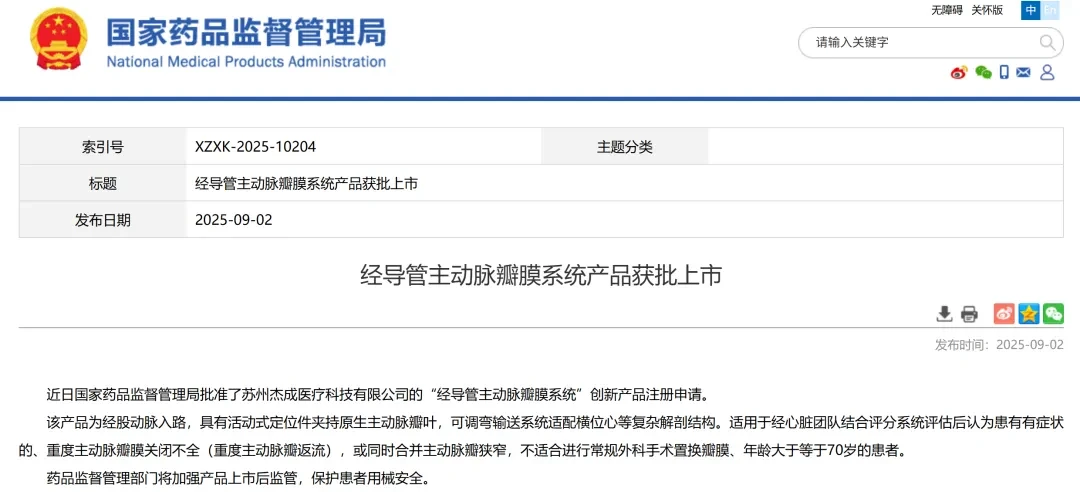Open the WeChat icon under the search box
Image resolution: width=1080 pixels, height=492 pixels.
[984, 72]
